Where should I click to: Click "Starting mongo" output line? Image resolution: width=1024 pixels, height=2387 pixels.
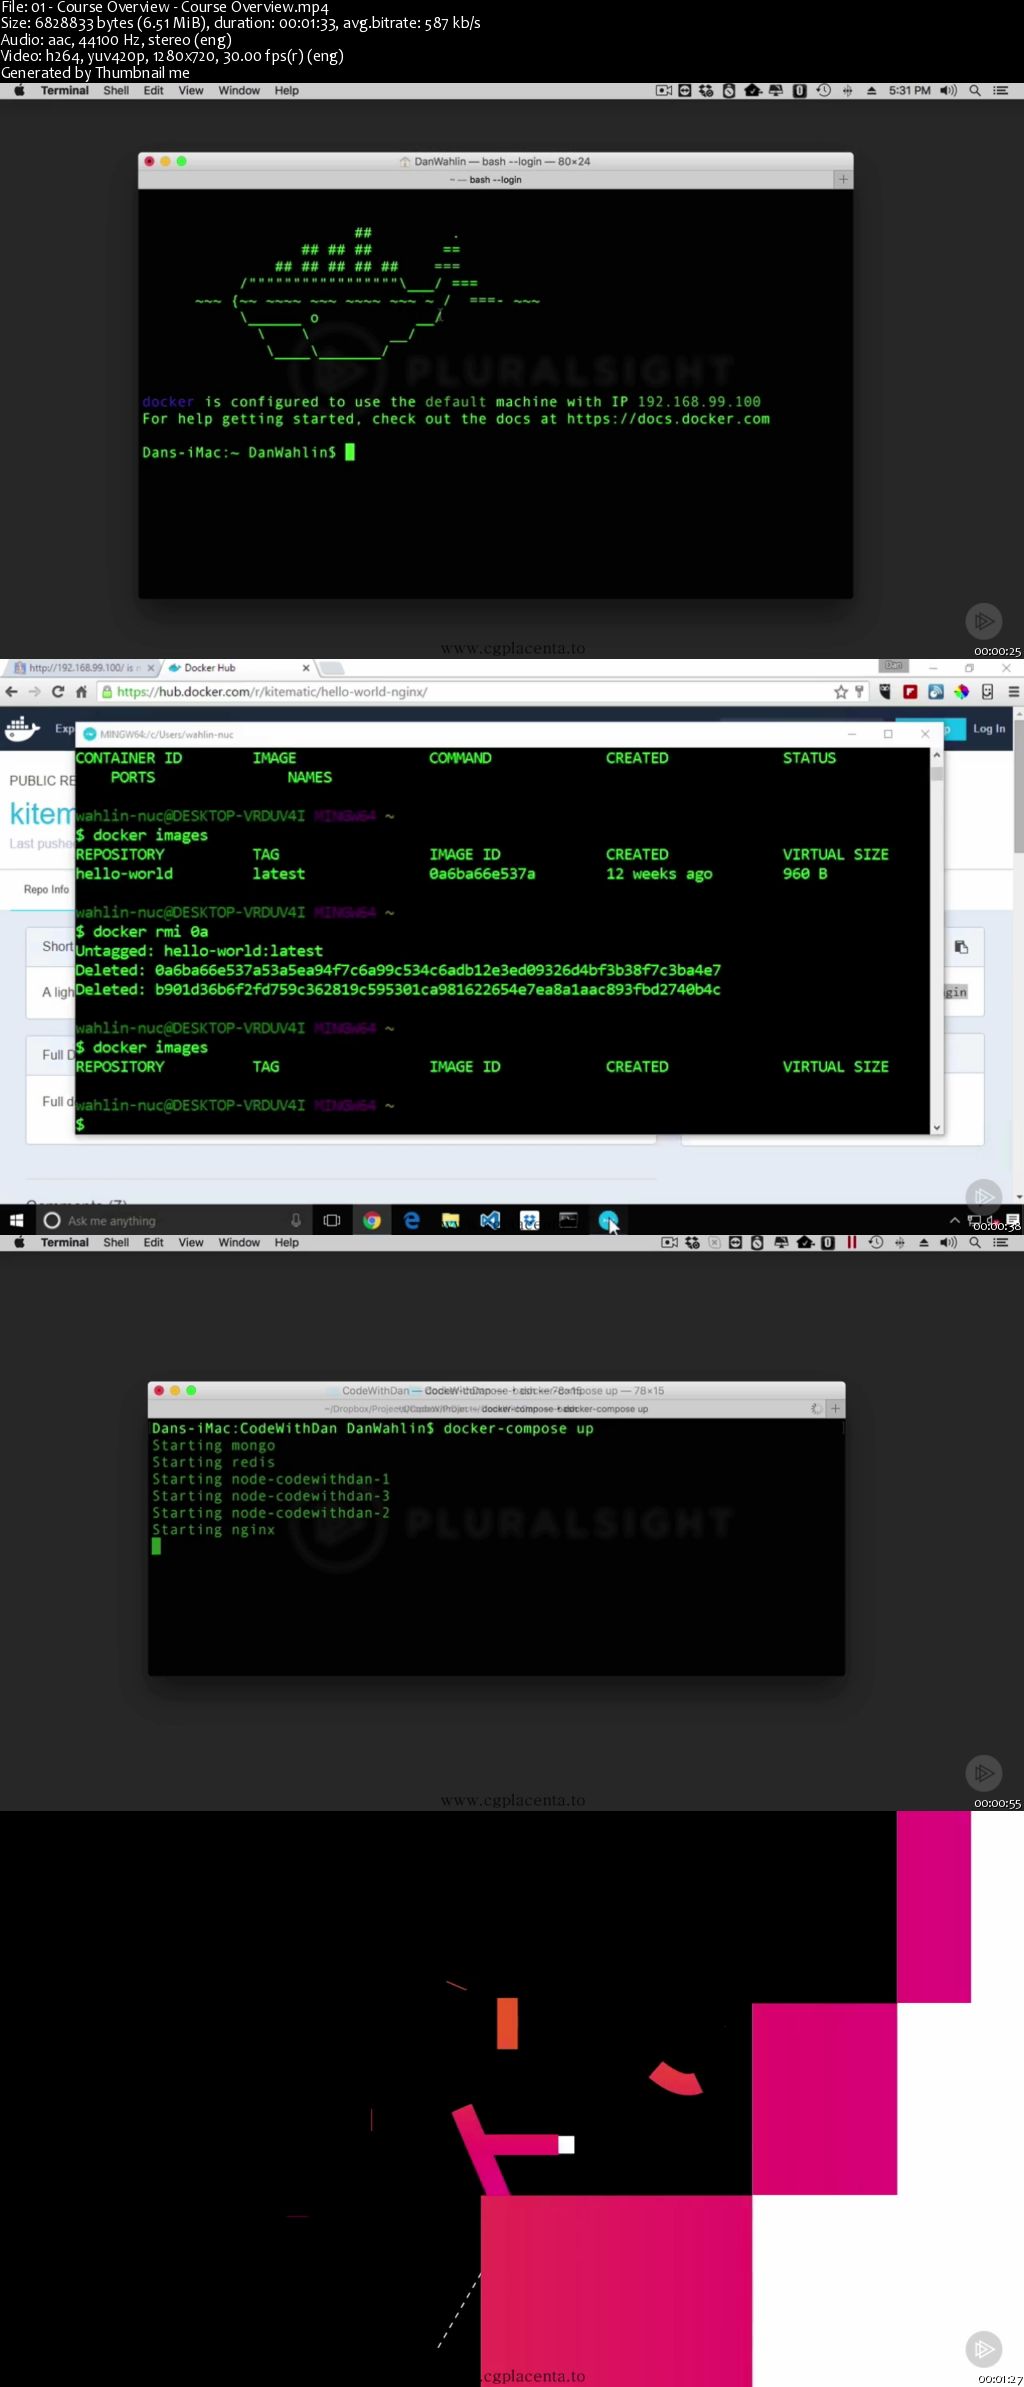click(x=213, y=1446)
